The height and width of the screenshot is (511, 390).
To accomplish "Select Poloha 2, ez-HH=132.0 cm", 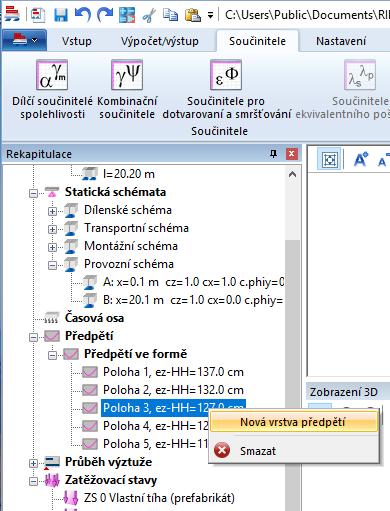I will tap(173, 390).
